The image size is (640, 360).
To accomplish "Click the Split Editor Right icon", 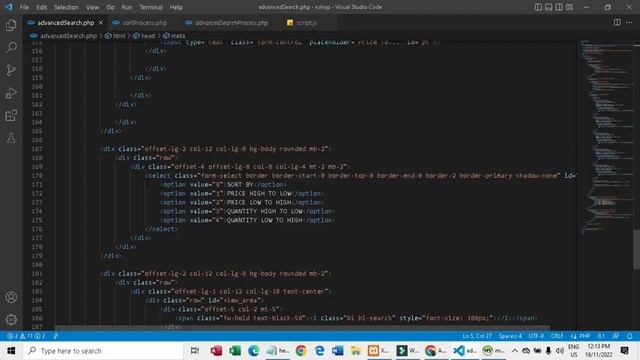I will coord(617,22).
